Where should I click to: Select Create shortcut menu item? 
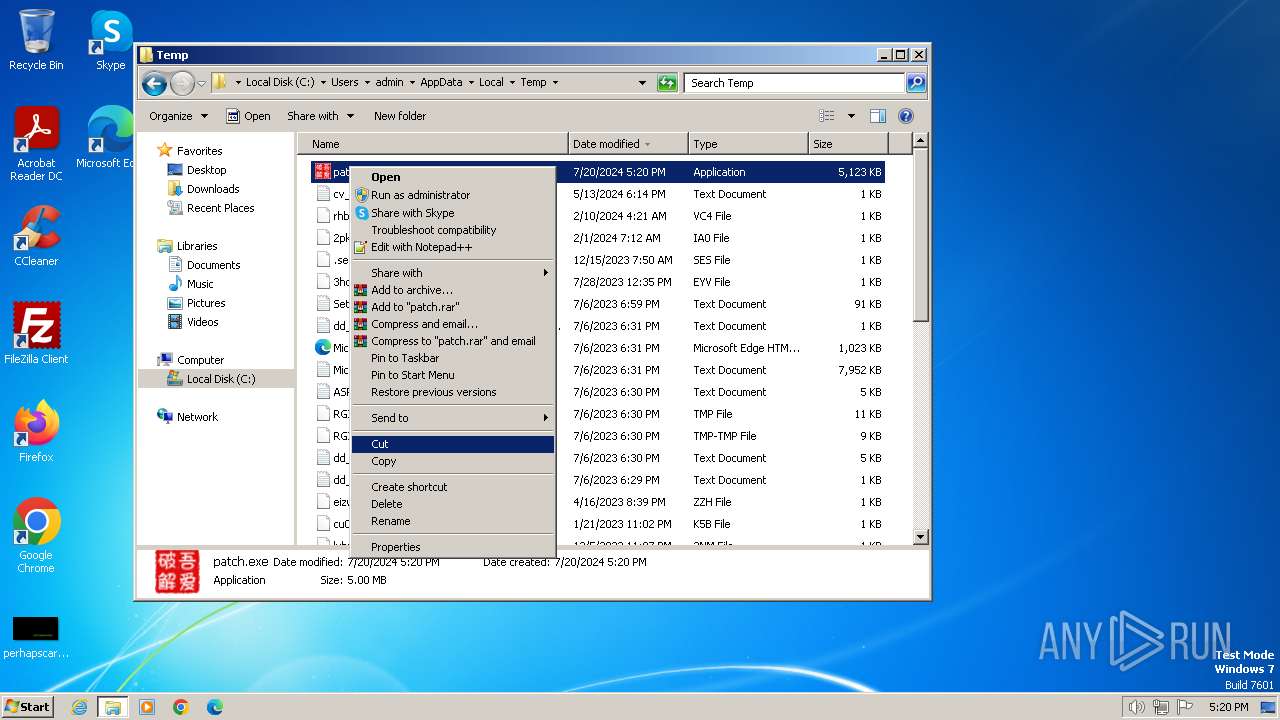pos(453,487)
